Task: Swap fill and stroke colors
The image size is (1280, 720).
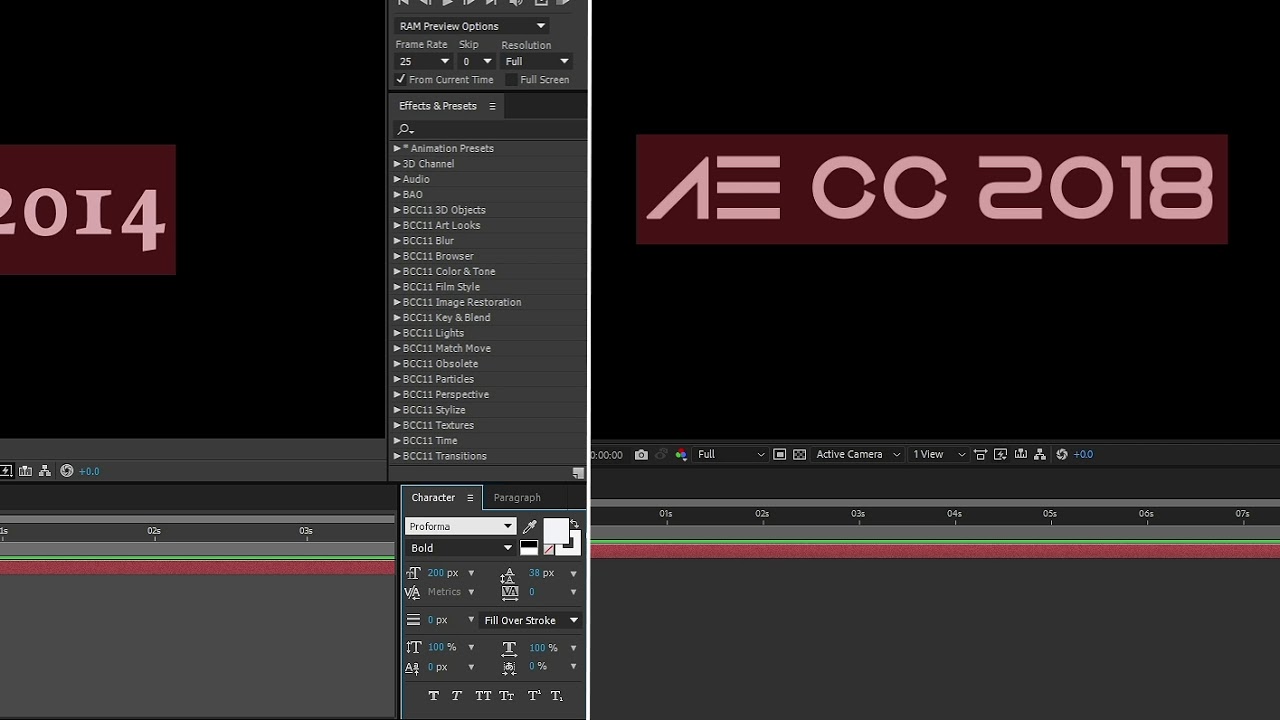Action: [x=574, y=523]
